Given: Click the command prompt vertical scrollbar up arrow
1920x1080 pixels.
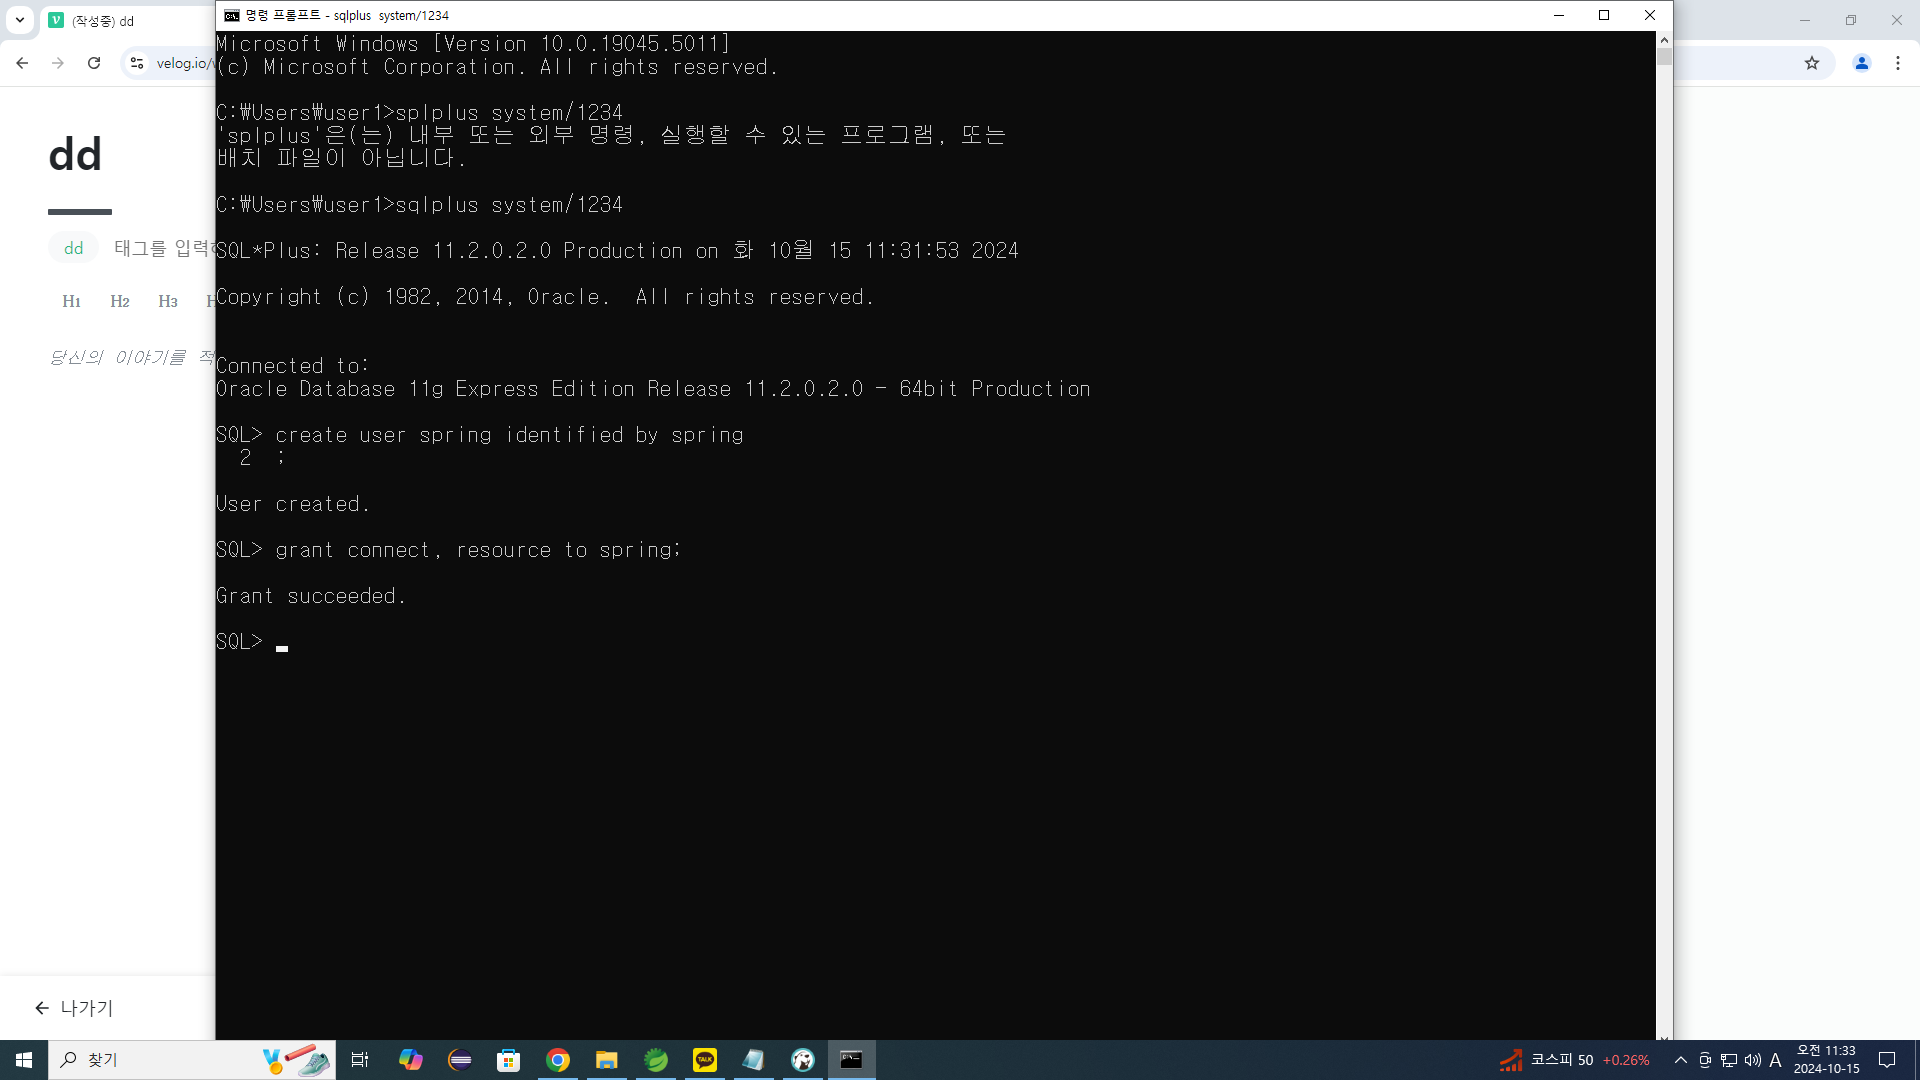Looking at the screenshot, I should (x=1664, y=40).
